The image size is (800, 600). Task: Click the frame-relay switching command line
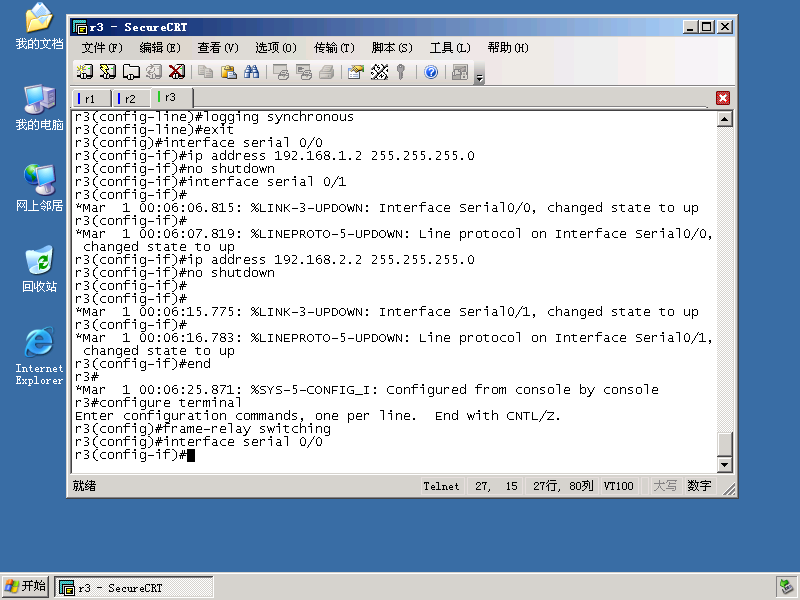(x=203, y=429)
